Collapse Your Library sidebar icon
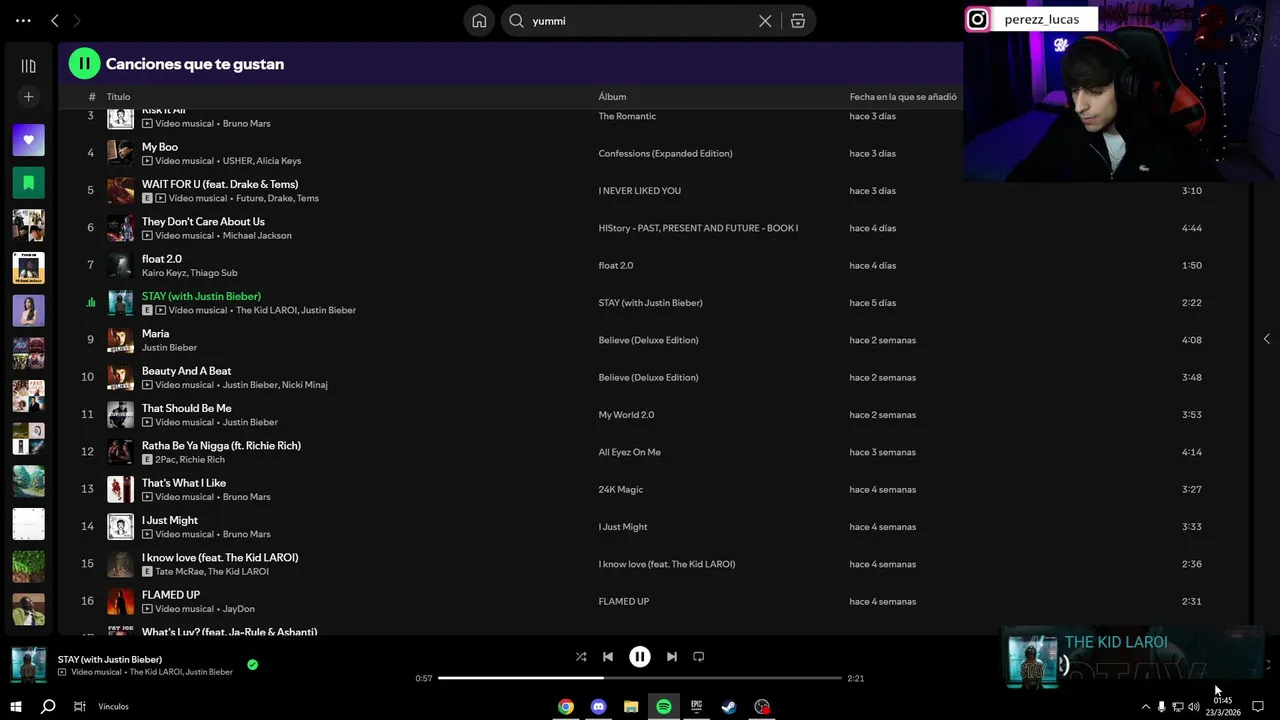 click(x=28, y=66)
